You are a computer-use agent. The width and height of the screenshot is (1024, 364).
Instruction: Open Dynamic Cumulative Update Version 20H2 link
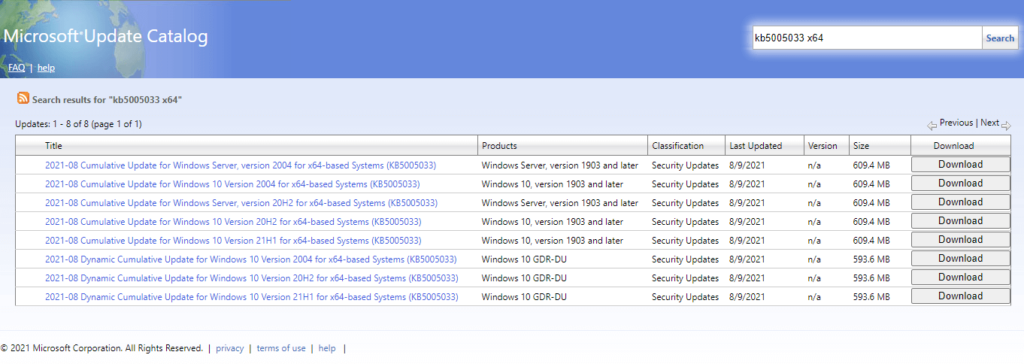[x=251, y=278]
